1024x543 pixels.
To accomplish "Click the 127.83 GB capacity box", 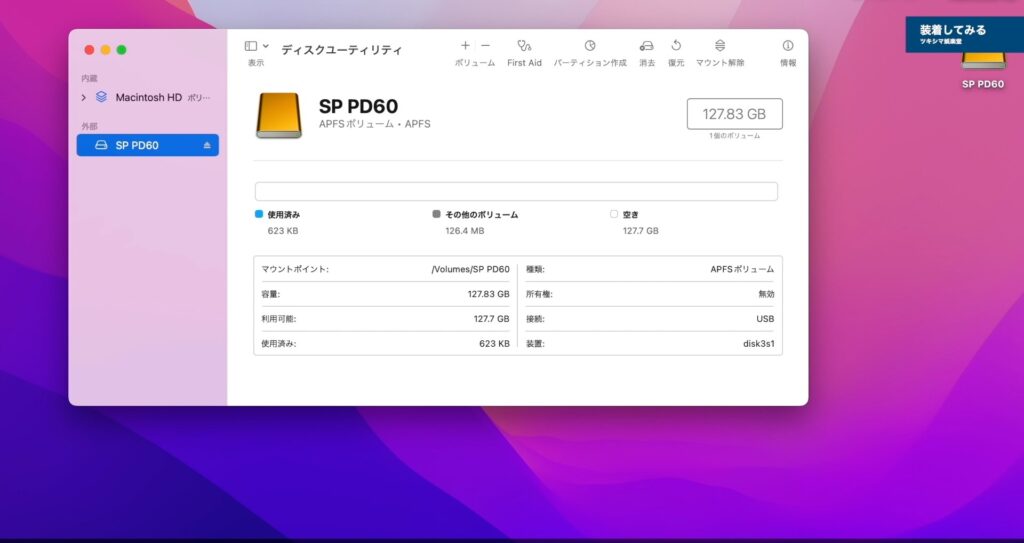I will pos(735,114).
